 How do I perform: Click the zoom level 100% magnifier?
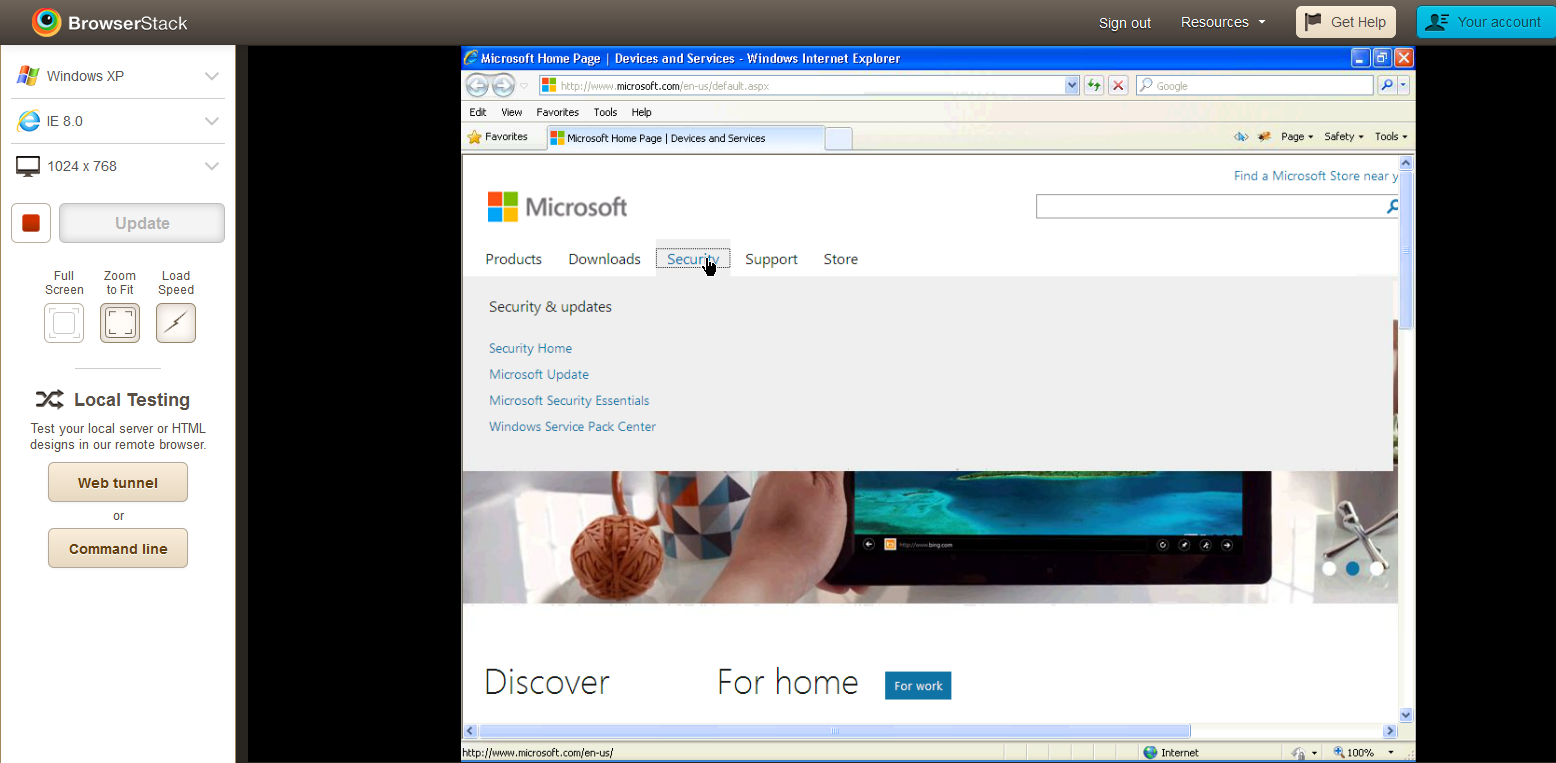click(x=1340, y=752)
